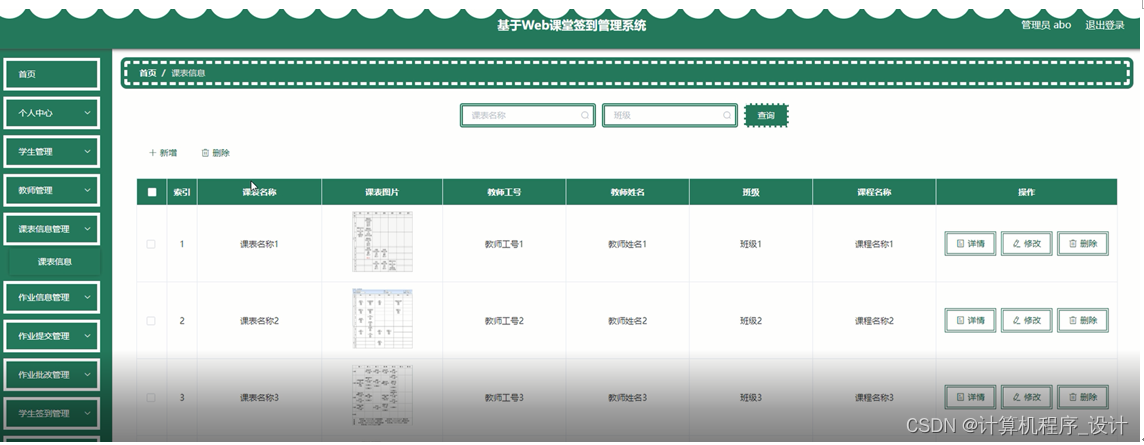Open the 首页 sidebar menu item
Screen dimensions: 1144x445
coord(51,74)
